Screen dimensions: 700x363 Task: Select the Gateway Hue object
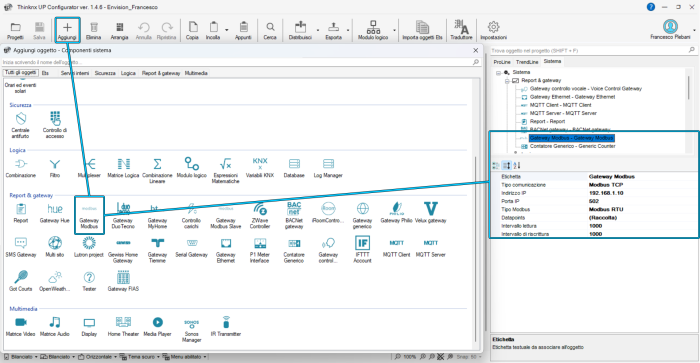click(x=55, y=213)
